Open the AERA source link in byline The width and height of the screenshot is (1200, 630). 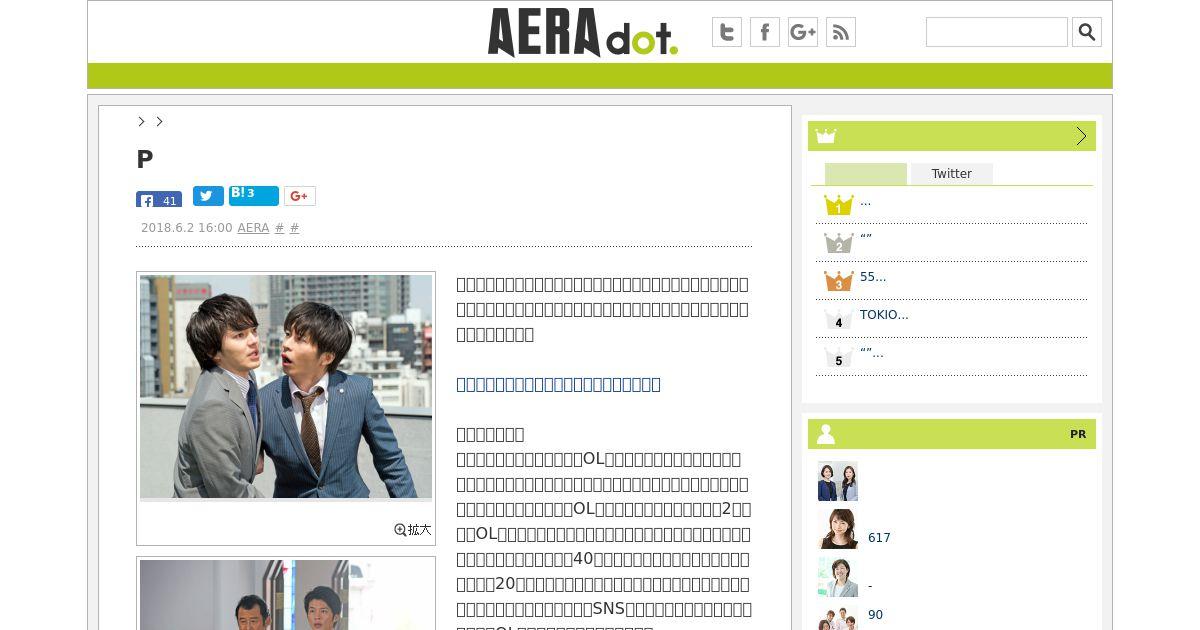coord(253,228)
